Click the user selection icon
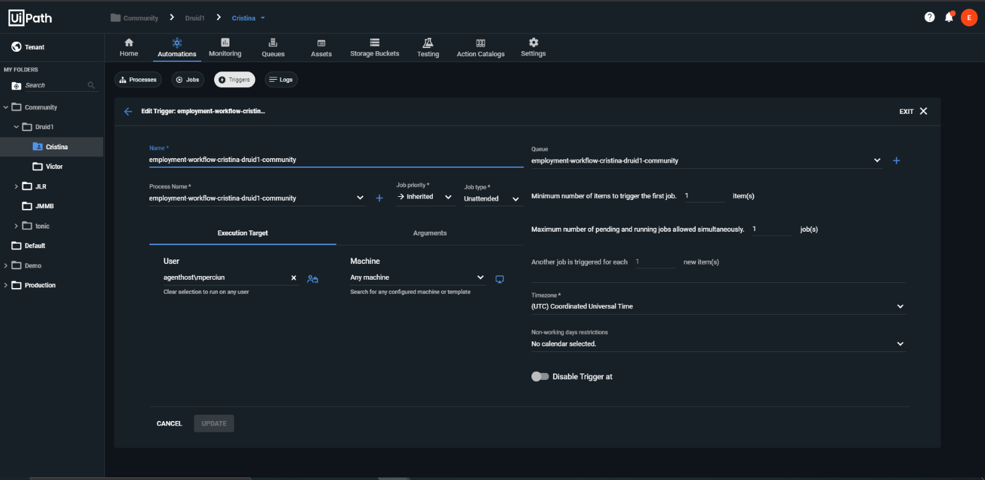Image resolution: width=985 pixels, height=480 pixels. click(x=312, y=278)
